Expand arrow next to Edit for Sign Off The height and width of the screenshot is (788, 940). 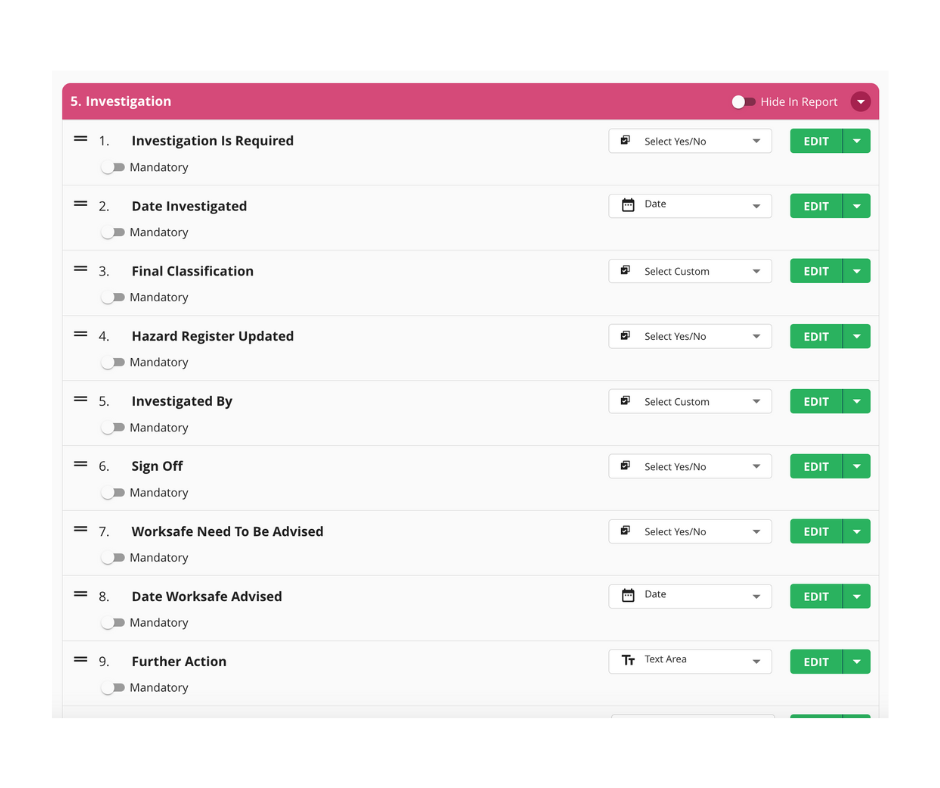[x=857, y=466]
